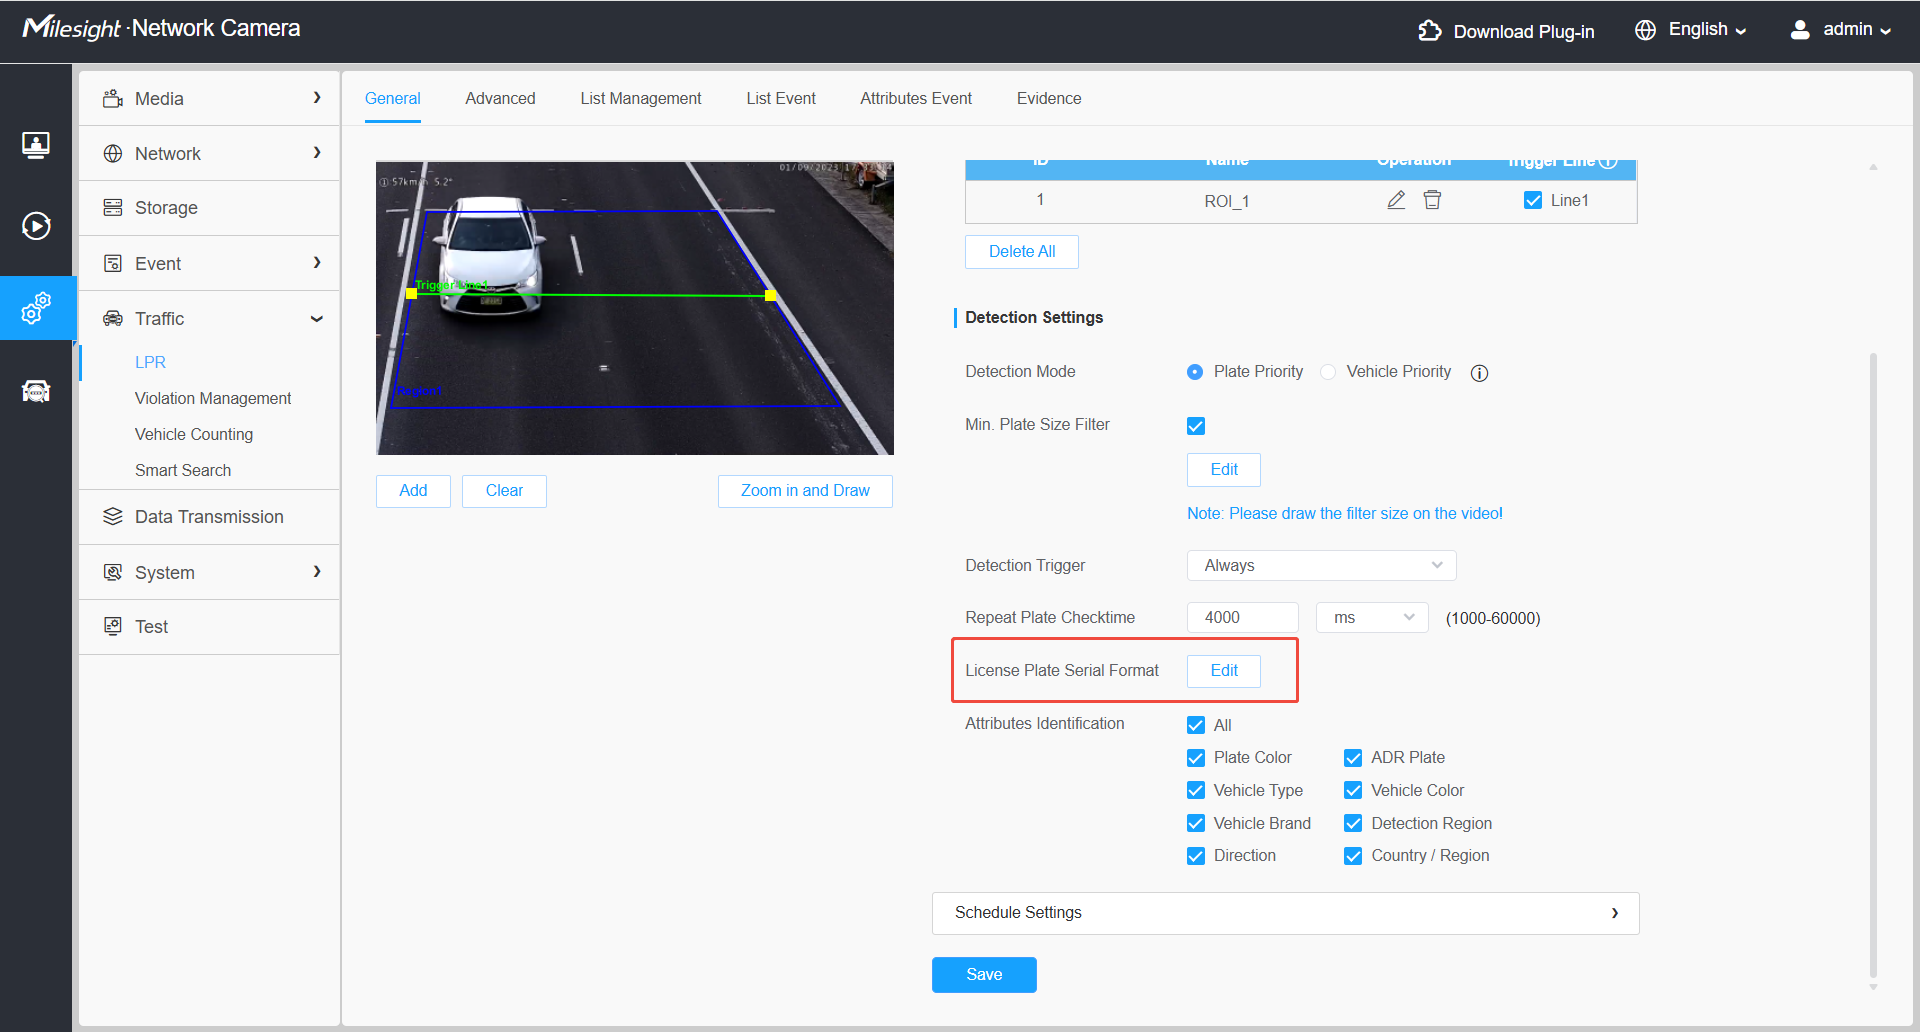Click Edit for License Plate Serial Format
The width and height of the screenshot is (1920, 1032).
point(1223,671)
